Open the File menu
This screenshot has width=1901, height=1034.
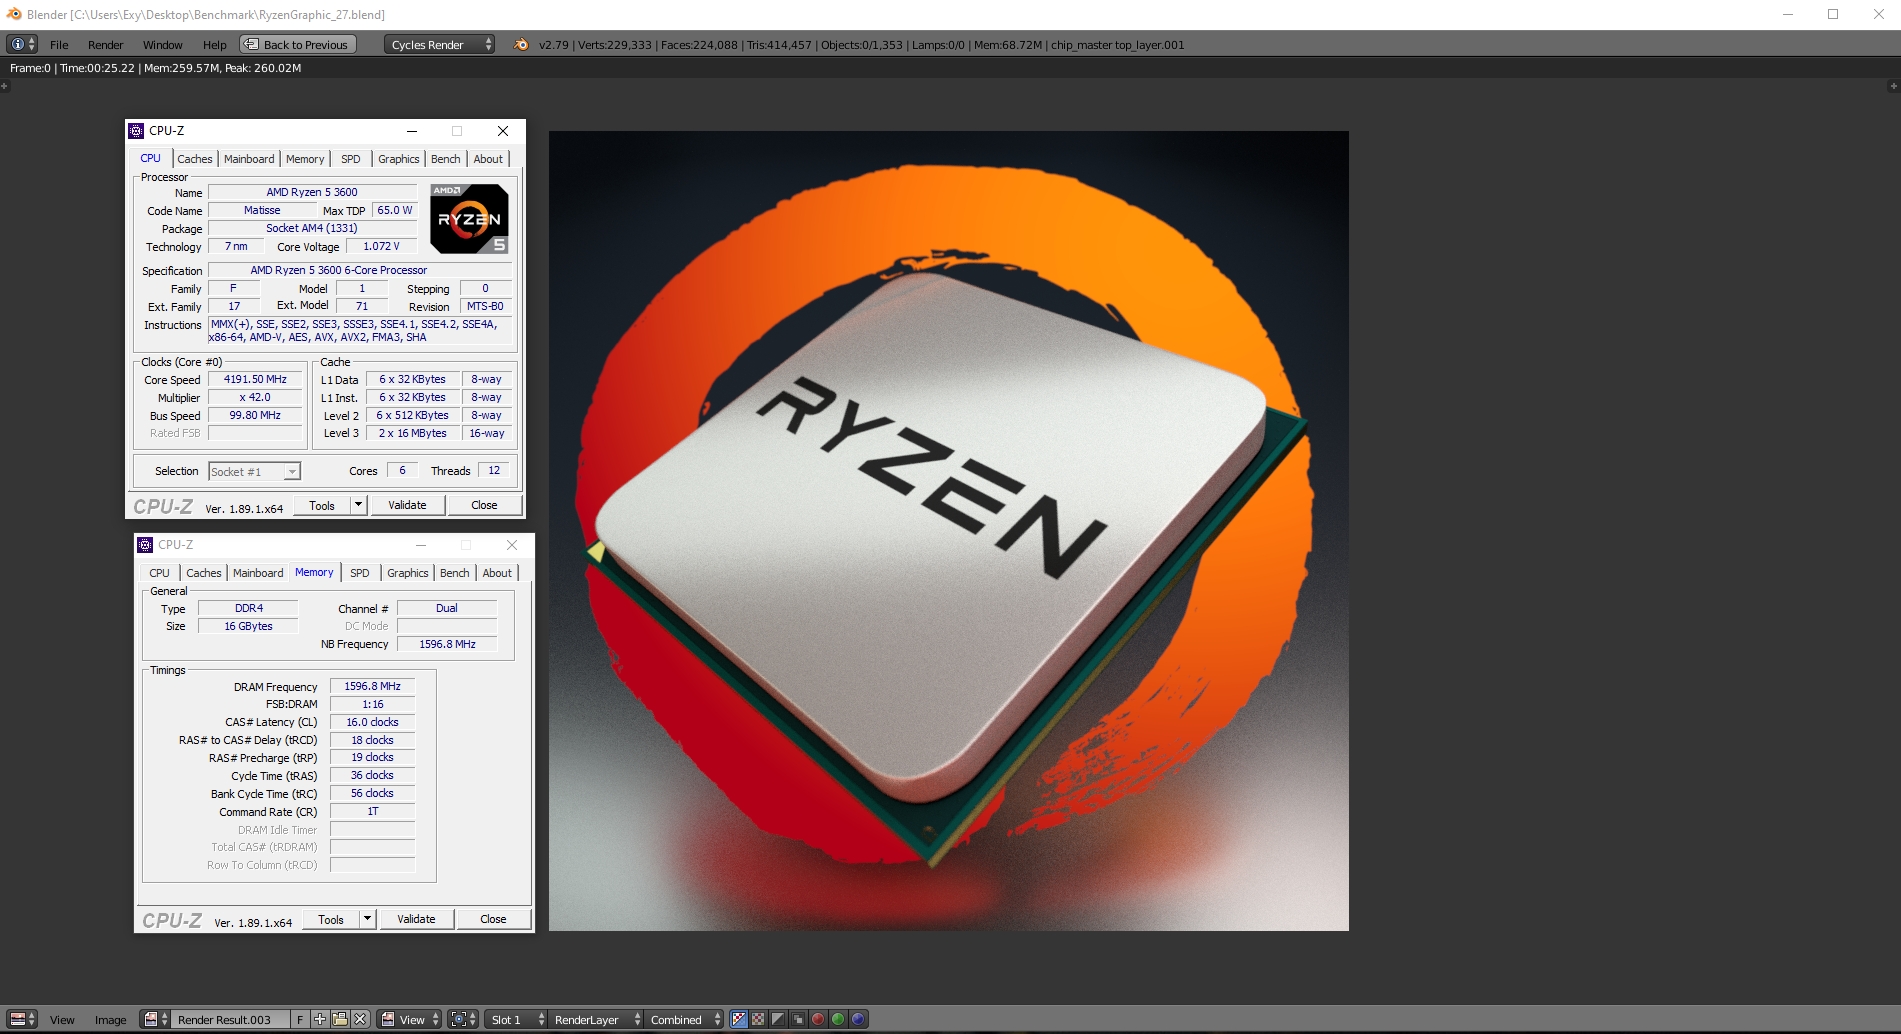(59, 45)
